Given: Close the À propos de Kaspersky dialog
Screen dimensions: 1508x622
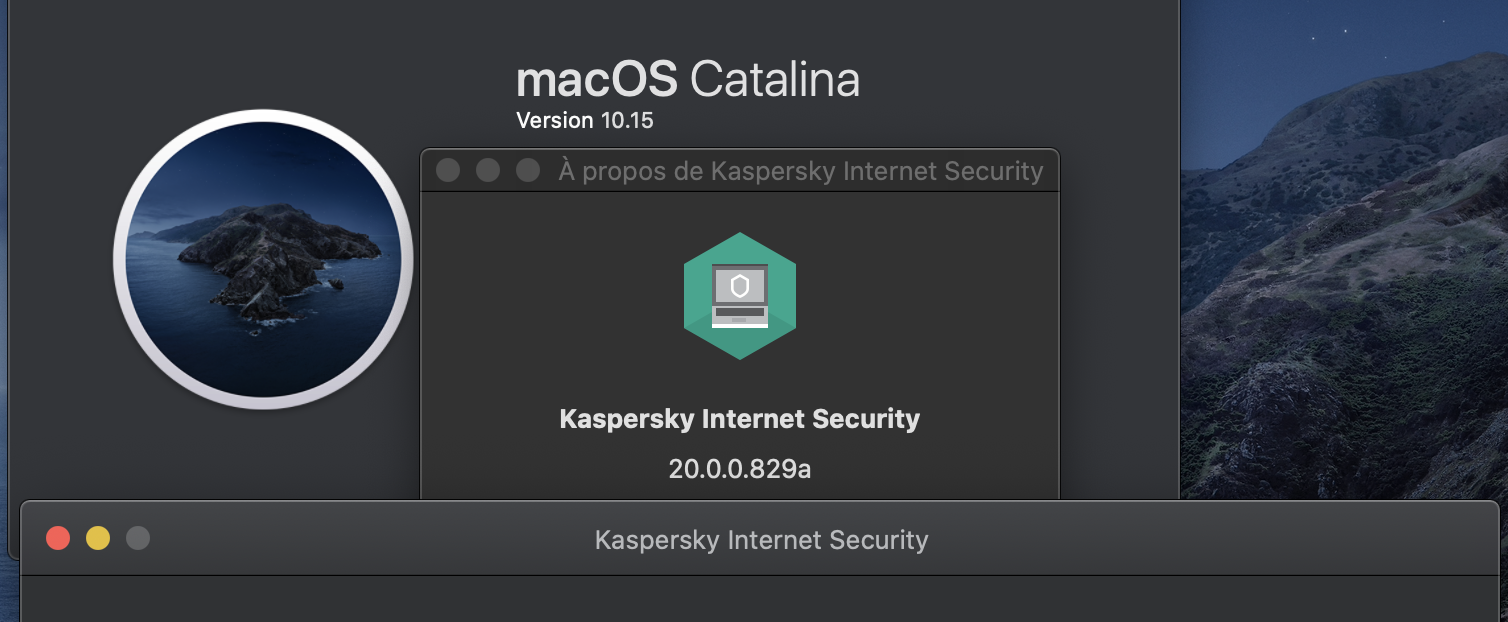Looking at the screenshot, I should click(448, 171).
